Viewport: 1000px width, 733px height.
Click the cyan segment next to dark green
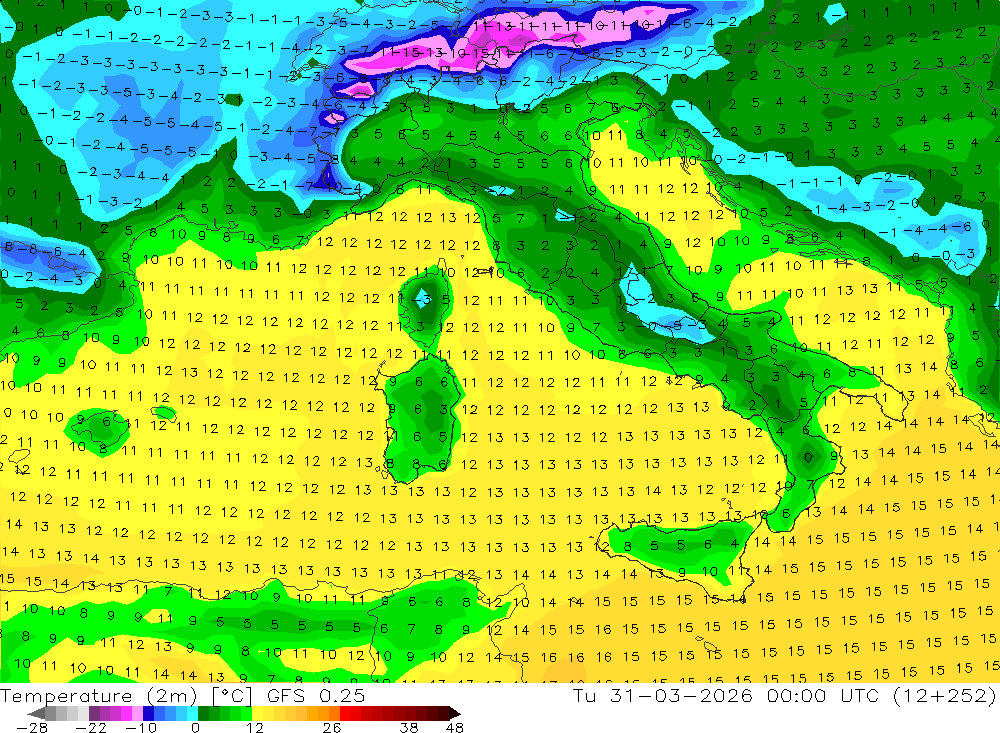[x=192, y=713]
